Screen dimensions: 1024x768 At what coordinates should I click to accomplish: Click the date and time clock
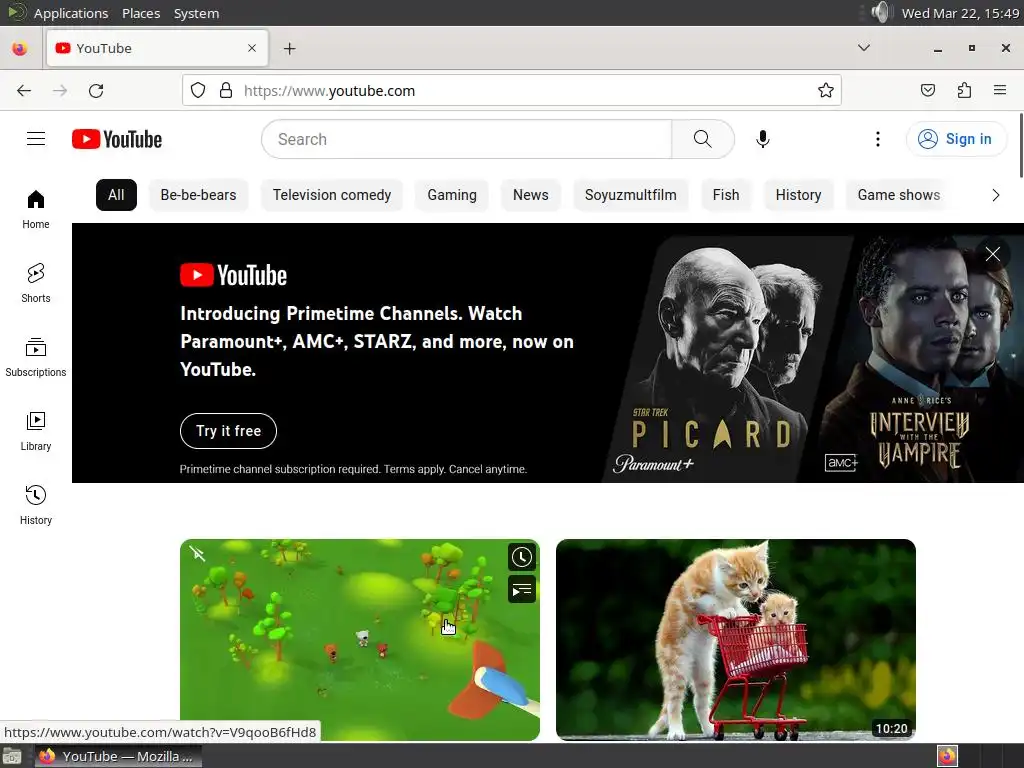[961, 13]
